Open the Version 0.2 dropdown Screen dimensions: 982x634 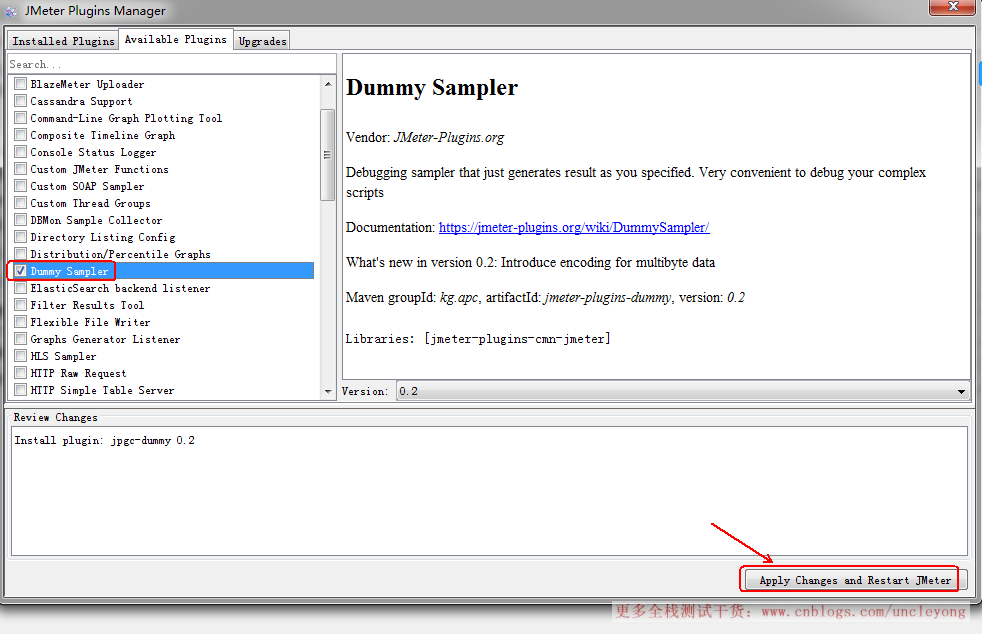click(683, 391)
